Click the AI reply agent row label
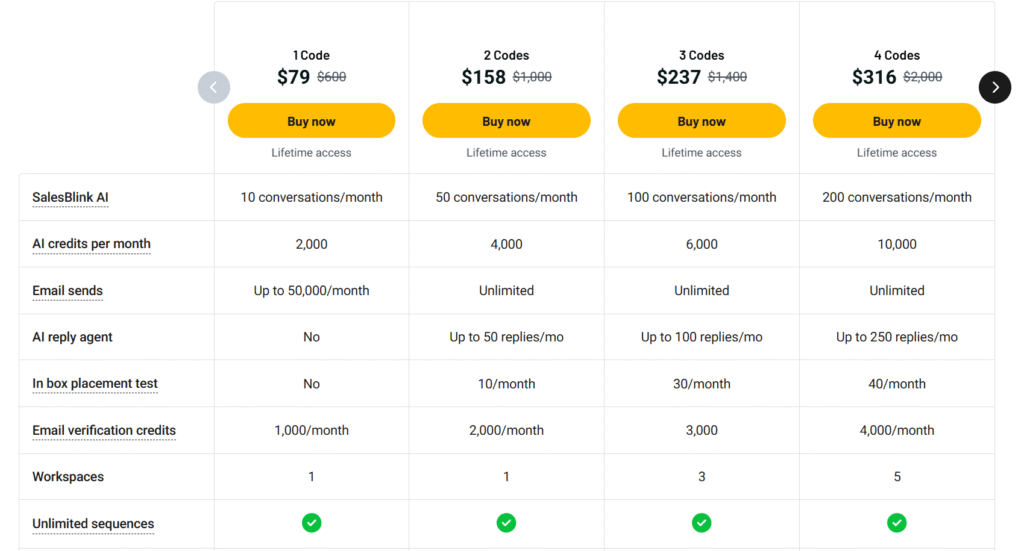Image resolution: width=1024 pixels, height=551 pixels. 72,337
